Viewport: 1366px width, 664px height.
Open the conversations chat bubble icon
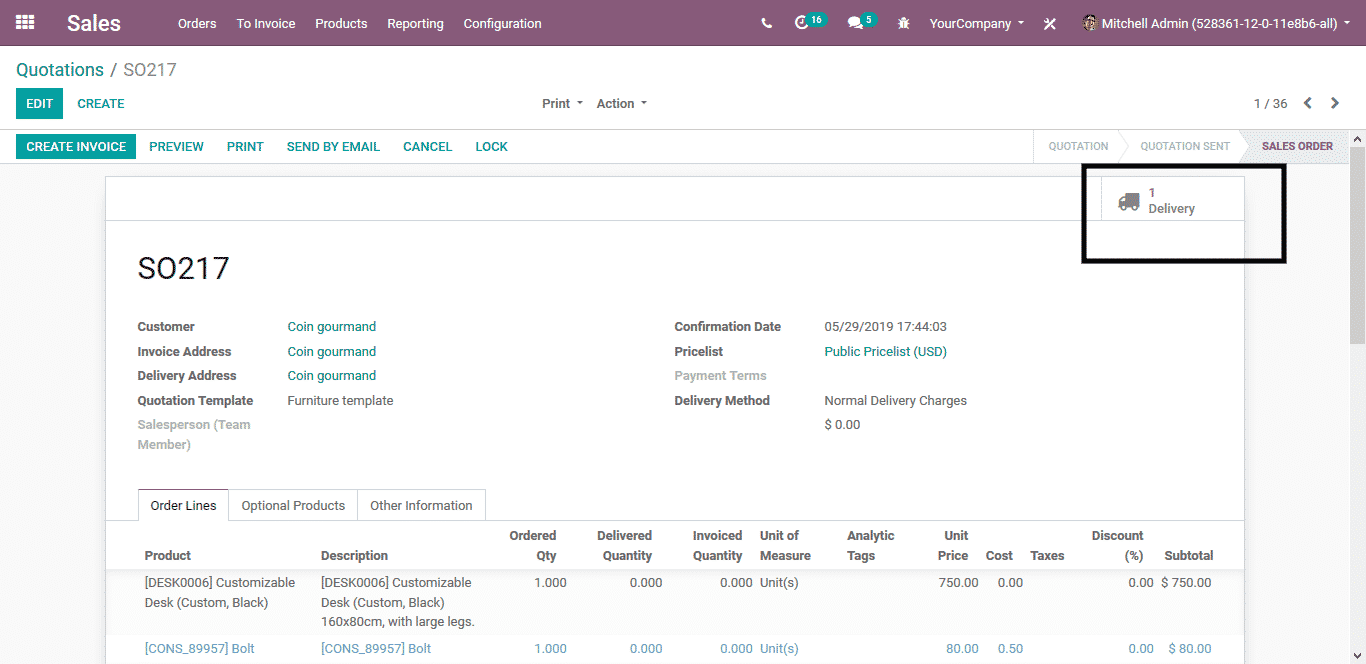point(855,23)
